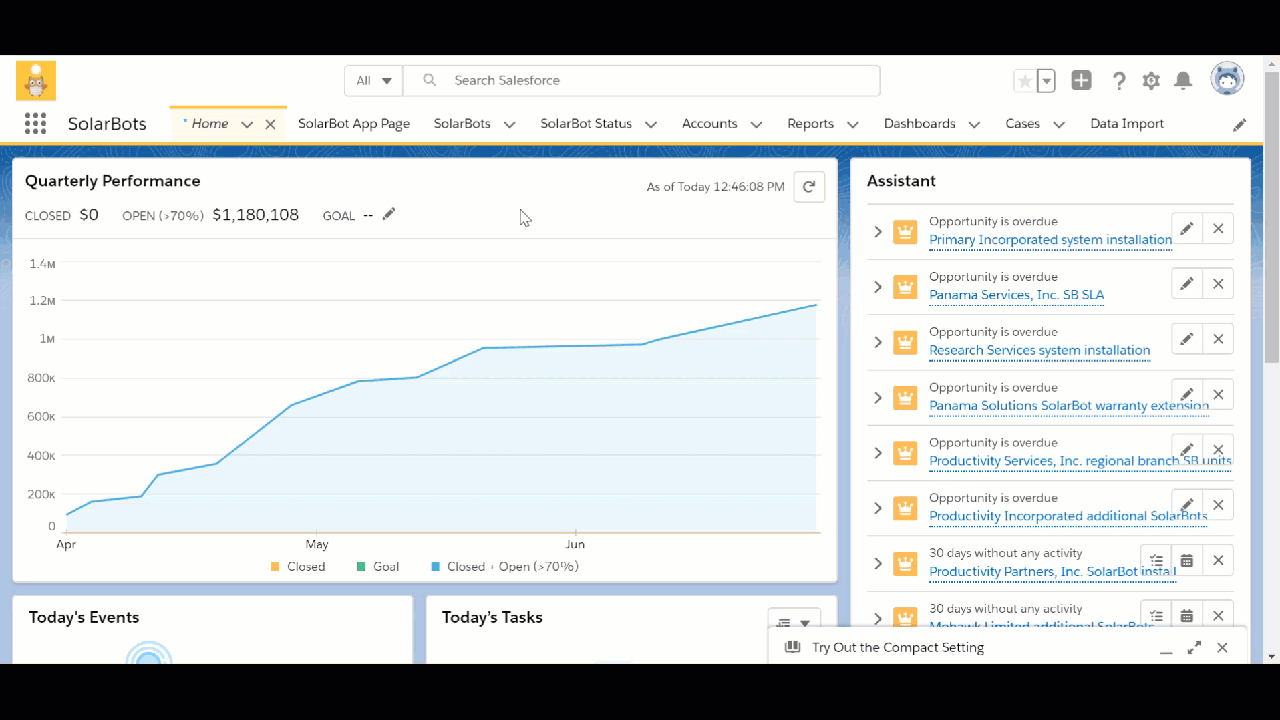This screenshot has height=720, width=1280.
Task: Open the SolarBot App Page tab
Action: click(x=354, y=123)
